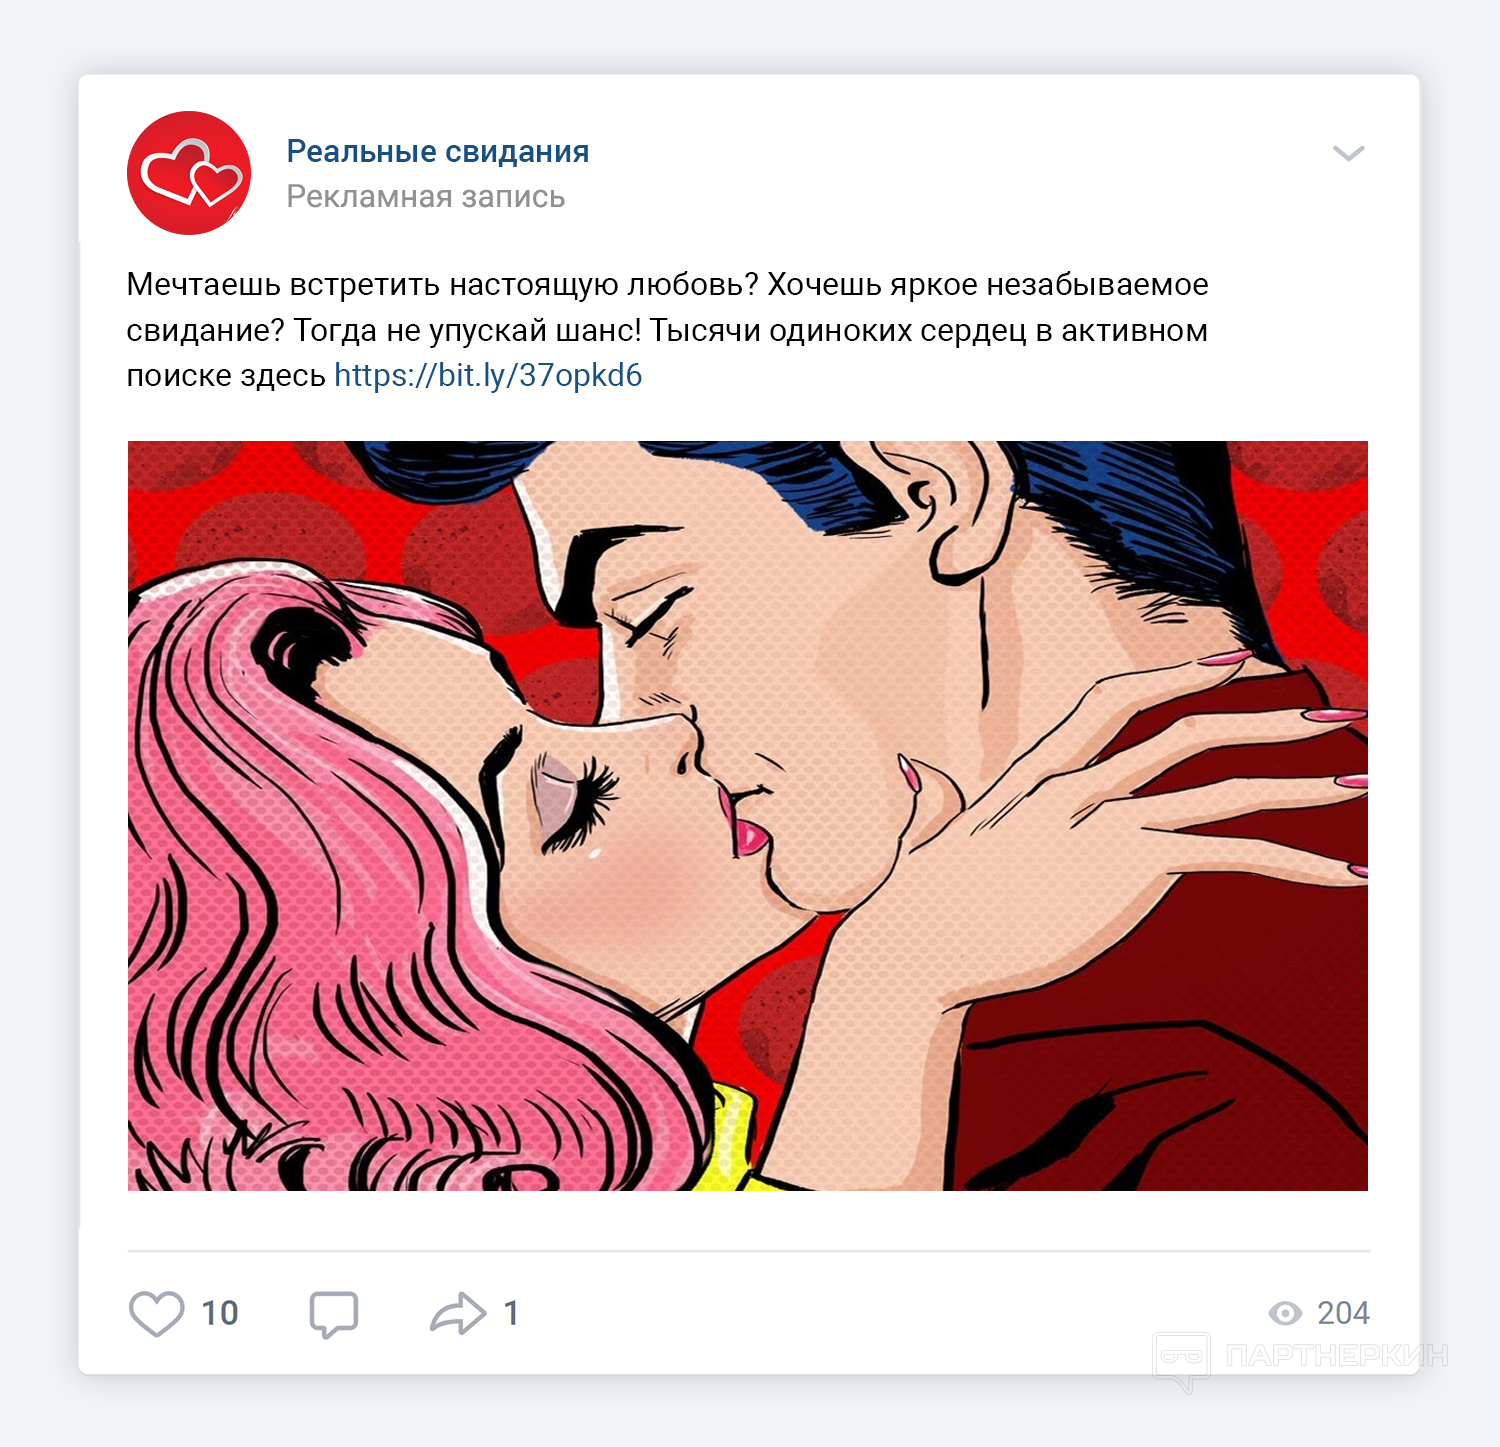
Task: Expand the post options chevron menu
Action: click(1349, 153)
